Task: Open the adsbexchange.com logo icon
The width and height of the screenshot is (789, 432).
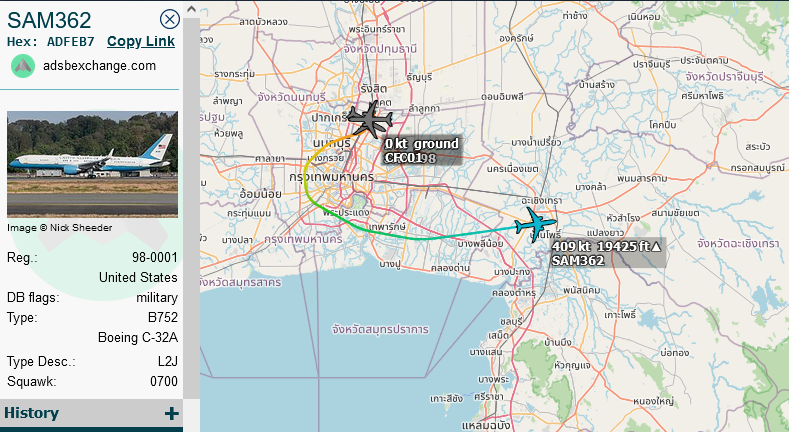Action: tap(23, 66)
